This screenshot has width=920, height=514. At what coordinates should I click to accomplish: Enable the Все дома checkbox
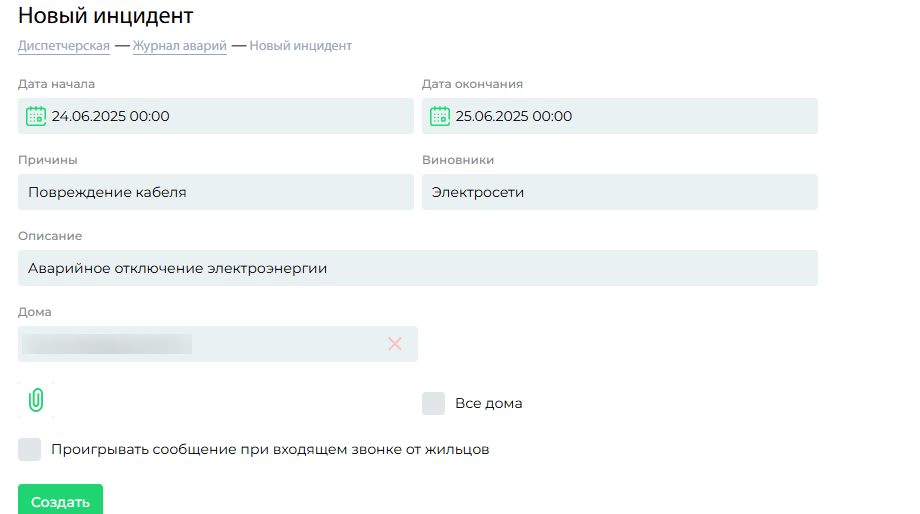(x=434, y=404)
